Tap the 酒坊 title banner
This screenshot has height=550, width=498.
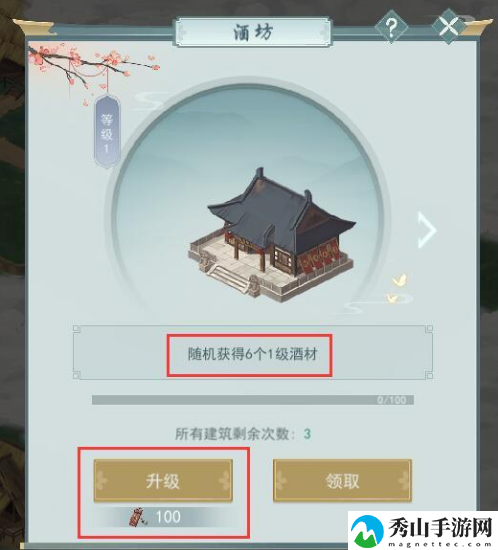point(253,32)
